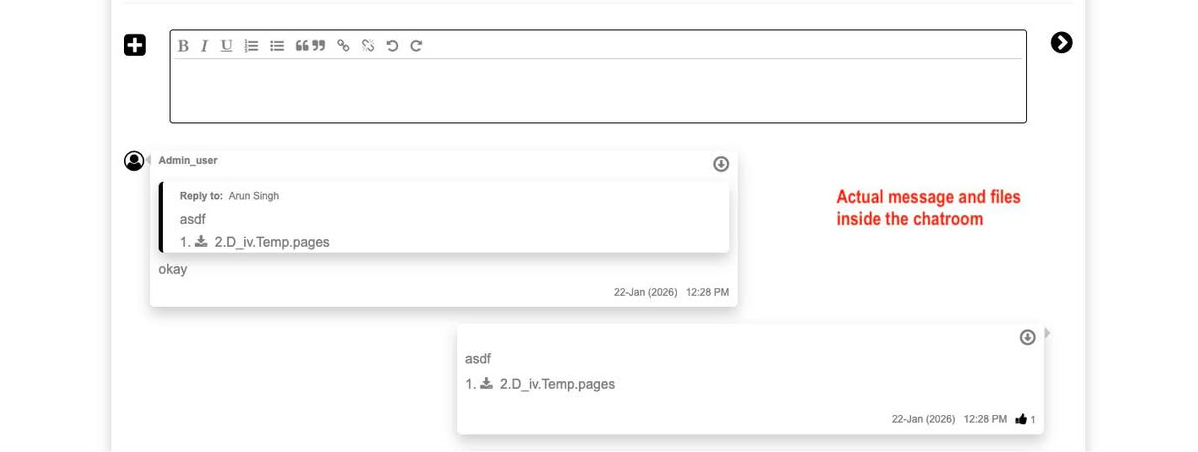Click the thumbs-up like icon
The image size is (1198, 452).
tap(1021, 419)
